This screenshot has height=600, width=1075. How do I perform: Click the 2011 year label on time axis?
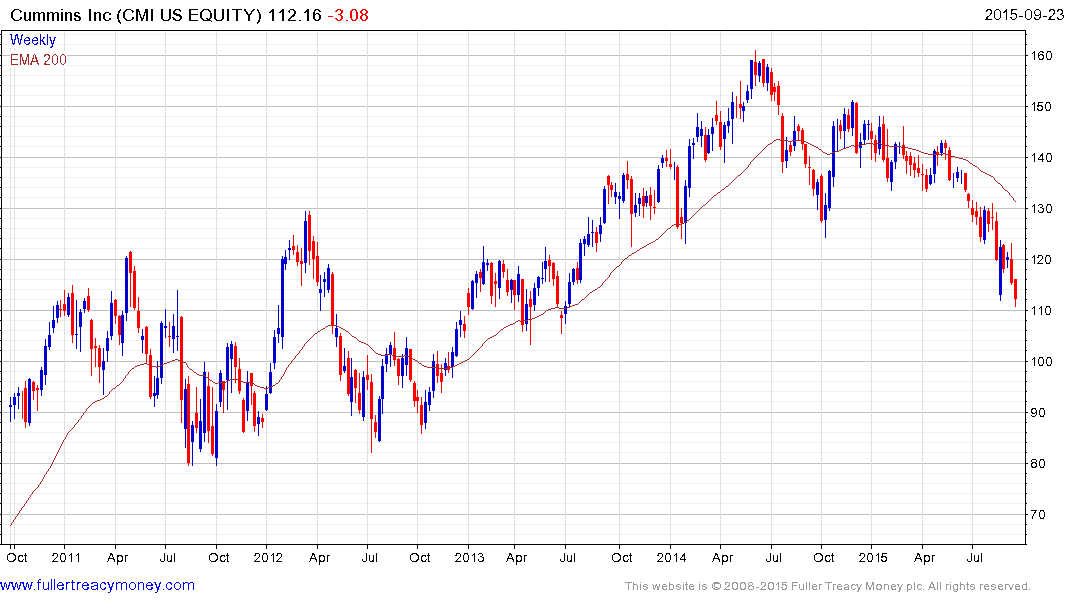(66, 557)
